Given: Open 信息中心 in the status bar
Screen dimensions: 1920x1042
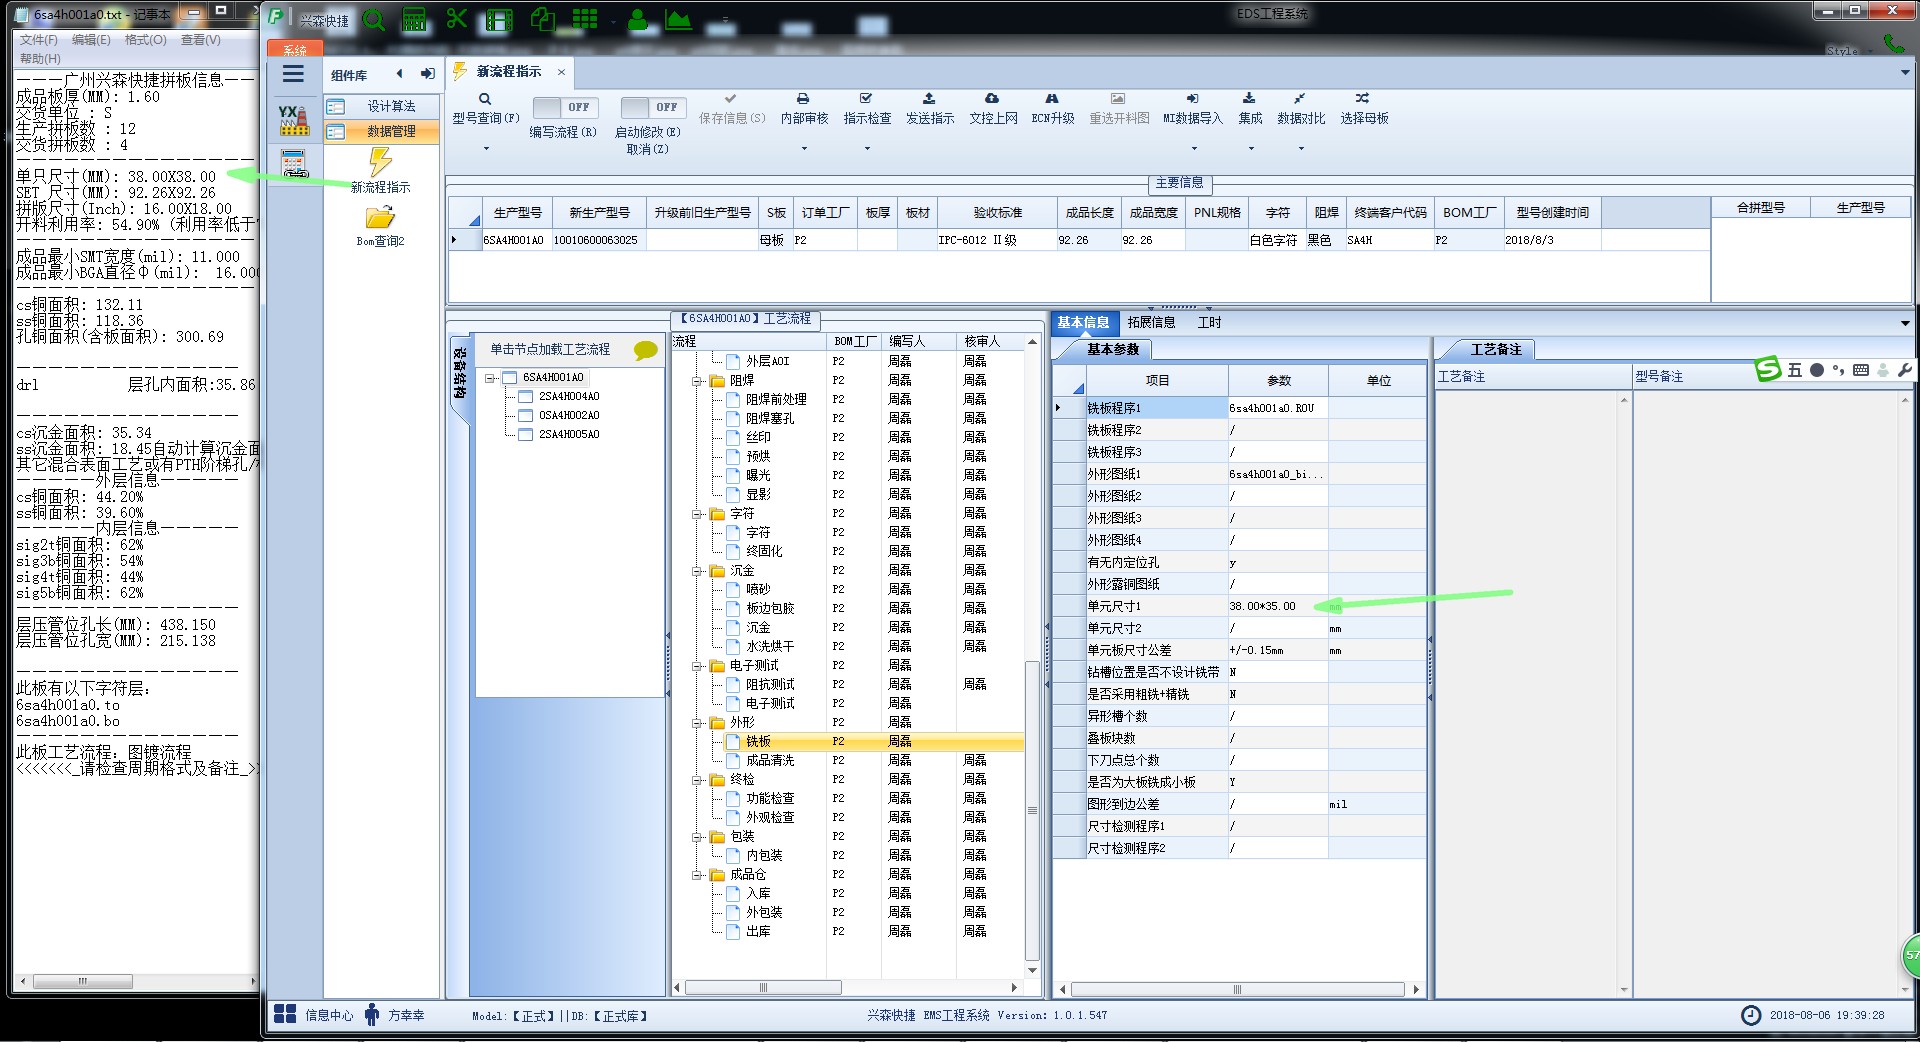Looking at the screenshot, I should pyautogui.click(x=313, y=1015).
